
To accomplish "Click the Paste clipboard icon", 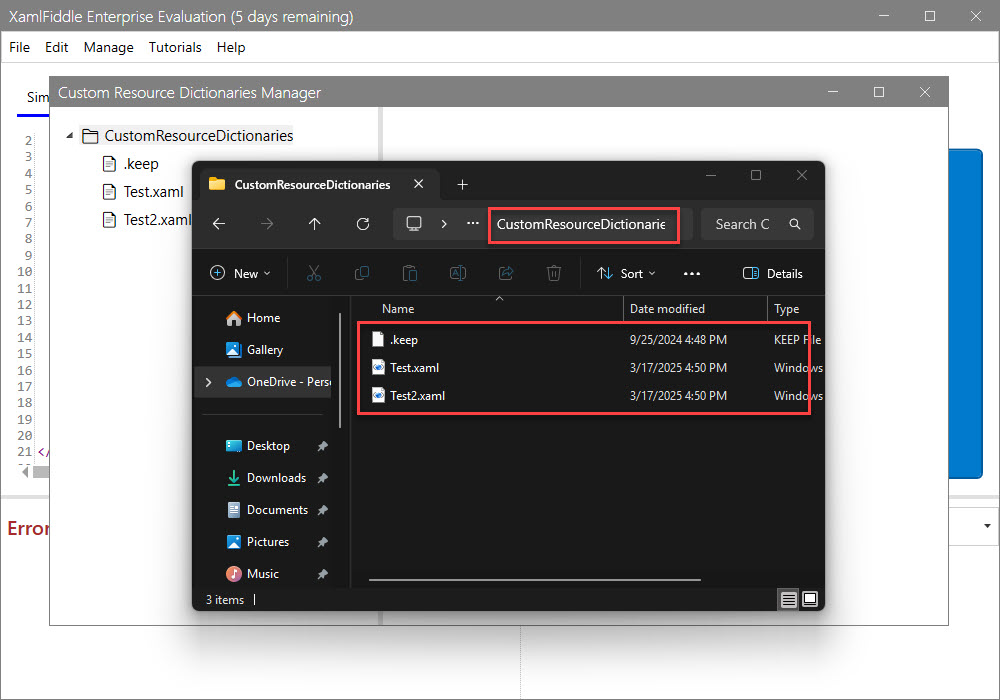I will point(409,273).
